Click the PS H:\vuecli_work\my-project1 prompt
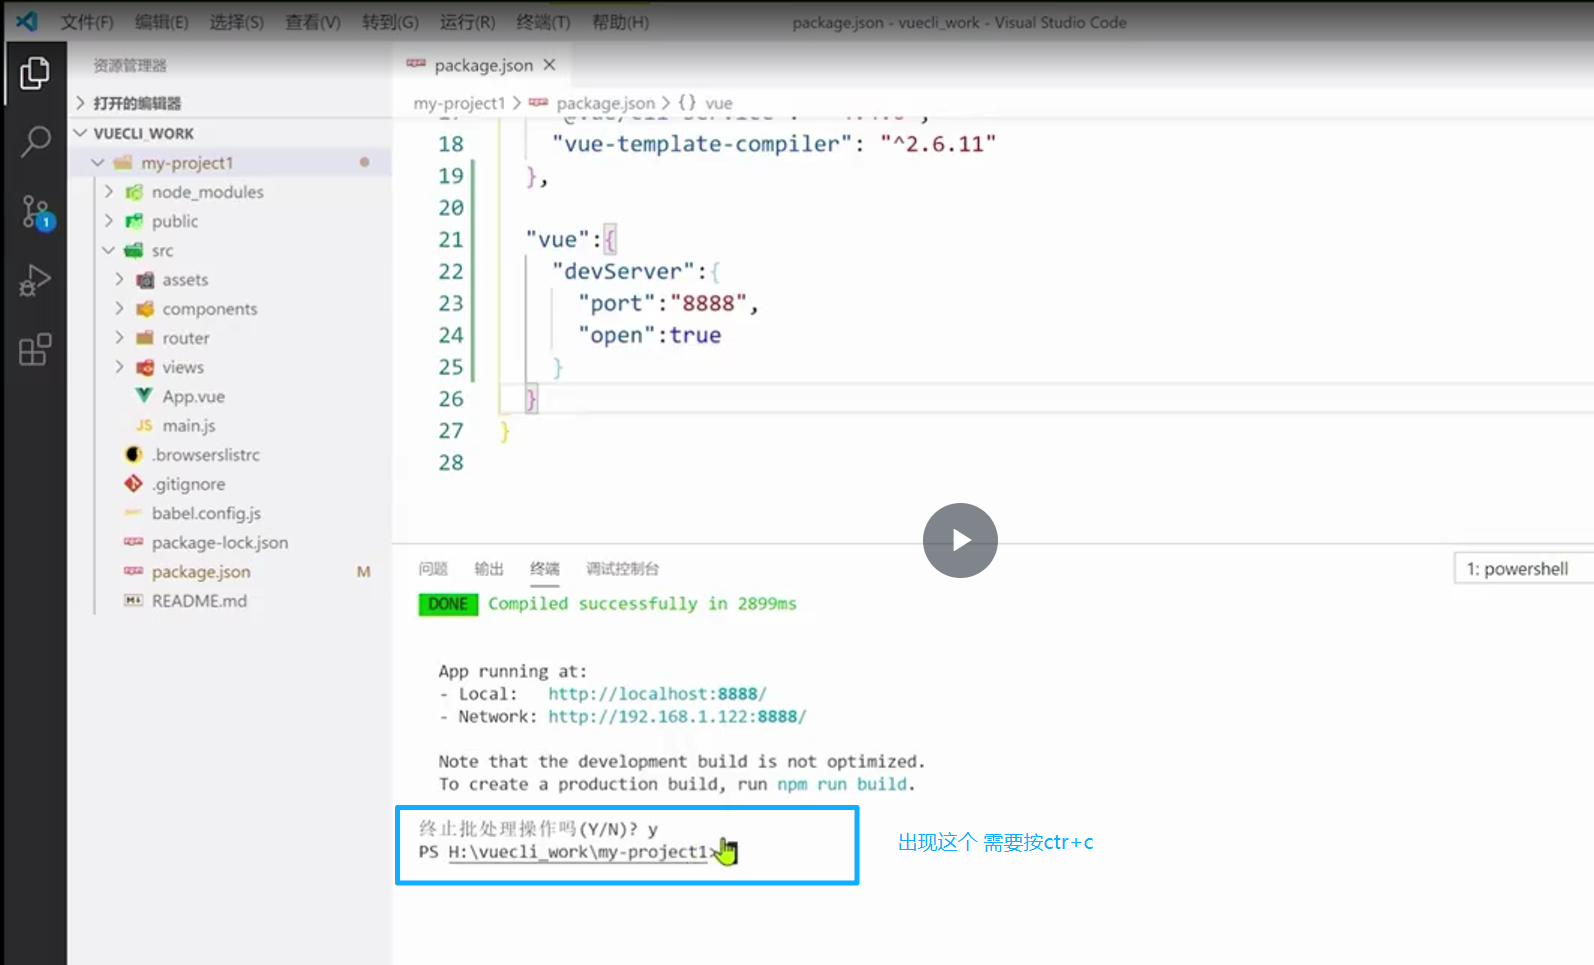 (x=568, y=852)
